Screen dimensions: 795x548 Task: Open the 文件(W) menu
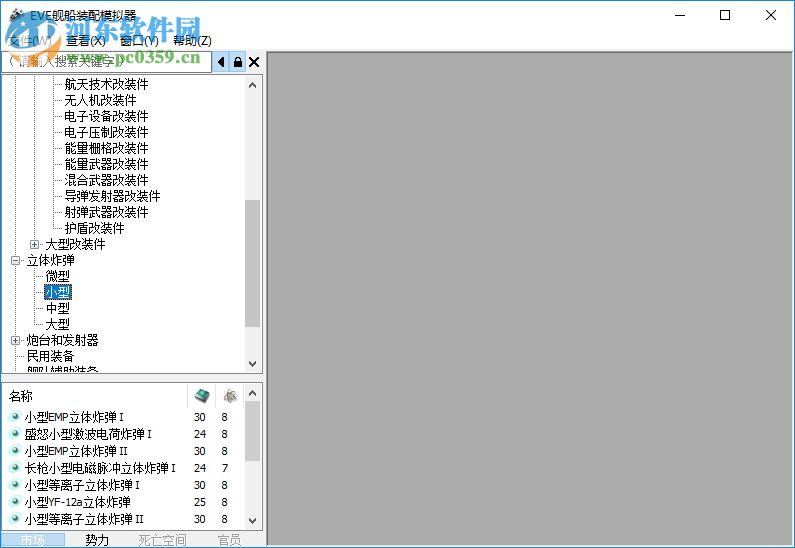coord(30,41)
